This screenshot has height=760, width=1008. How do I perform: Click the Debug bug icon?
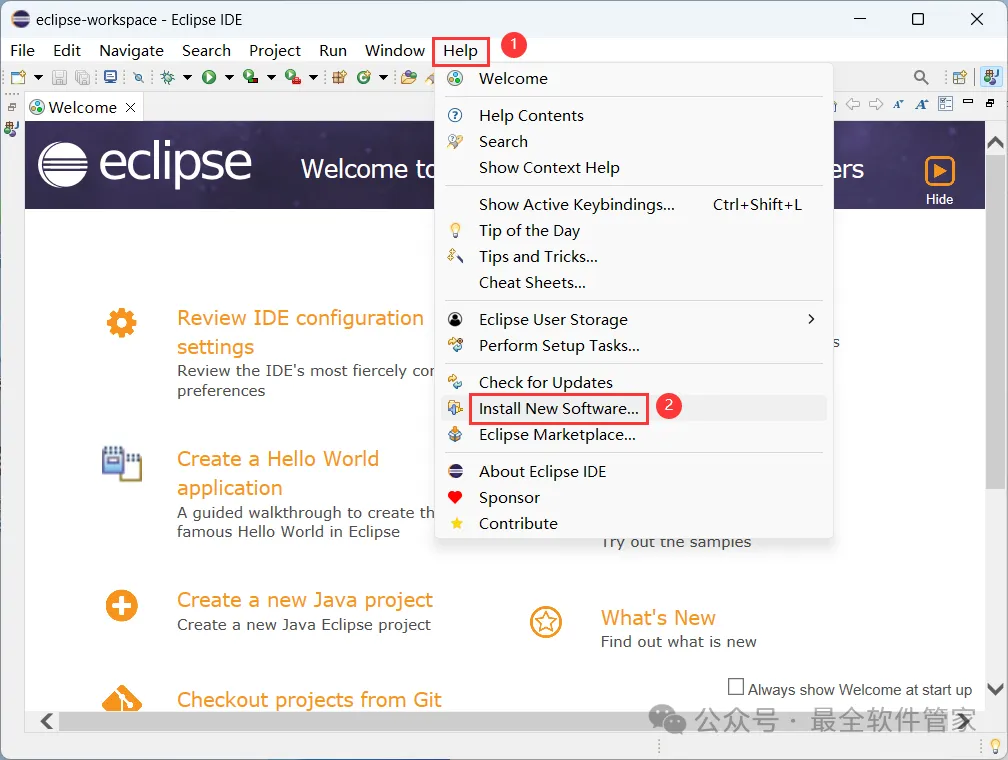click(168, 77)
